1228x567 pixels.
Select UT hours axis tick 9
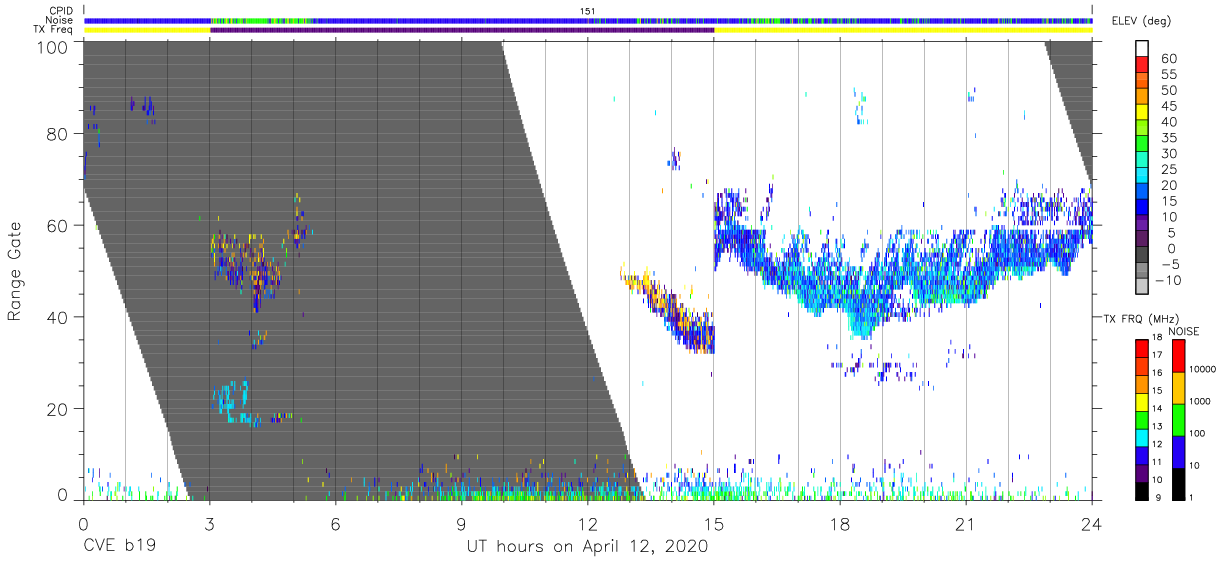(x=461, y=524)
